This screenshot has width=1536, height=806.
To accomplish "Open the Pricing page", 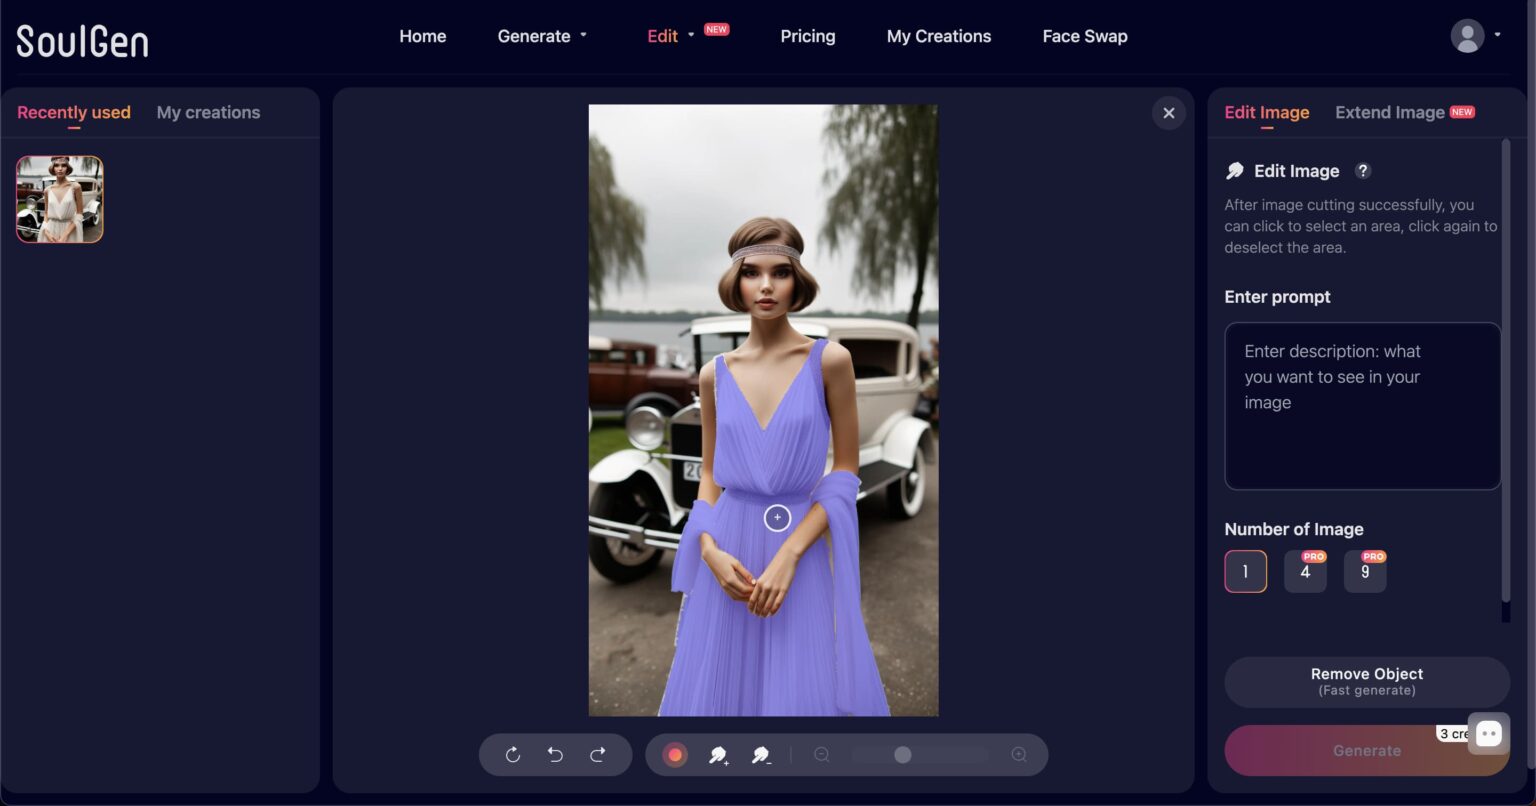I will [807, 36].
